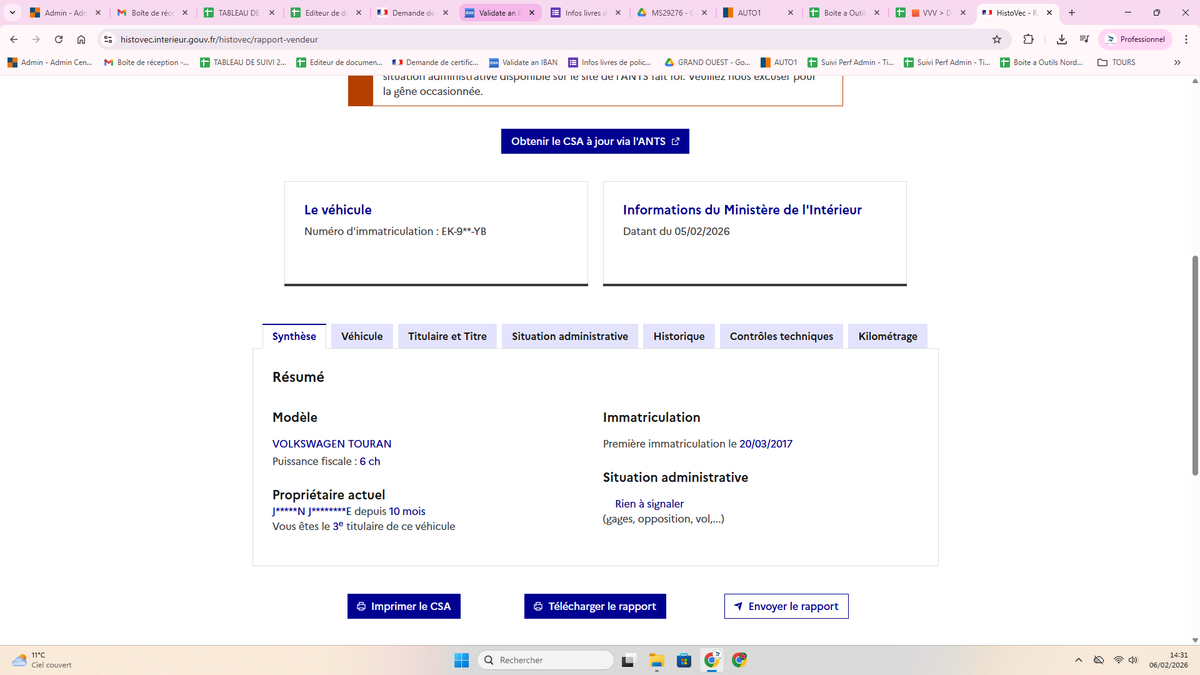Click Obtenir le CSA à jour via l'ANTS
The image size is (1200, 675).
click(595, 141)
